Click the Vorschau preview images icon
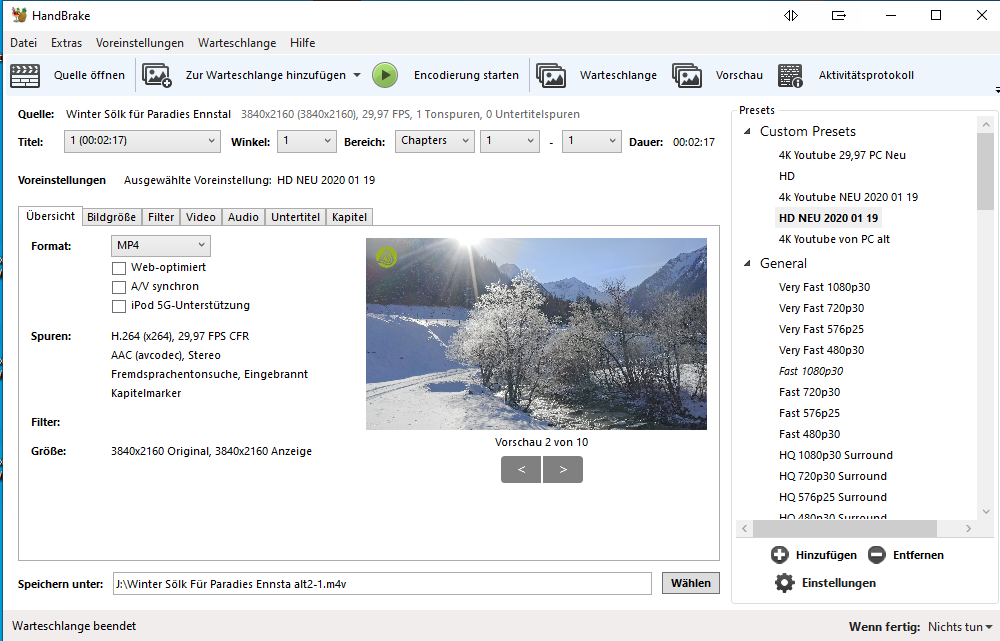Screen dimensions: 1000x641 pos(687,75)
